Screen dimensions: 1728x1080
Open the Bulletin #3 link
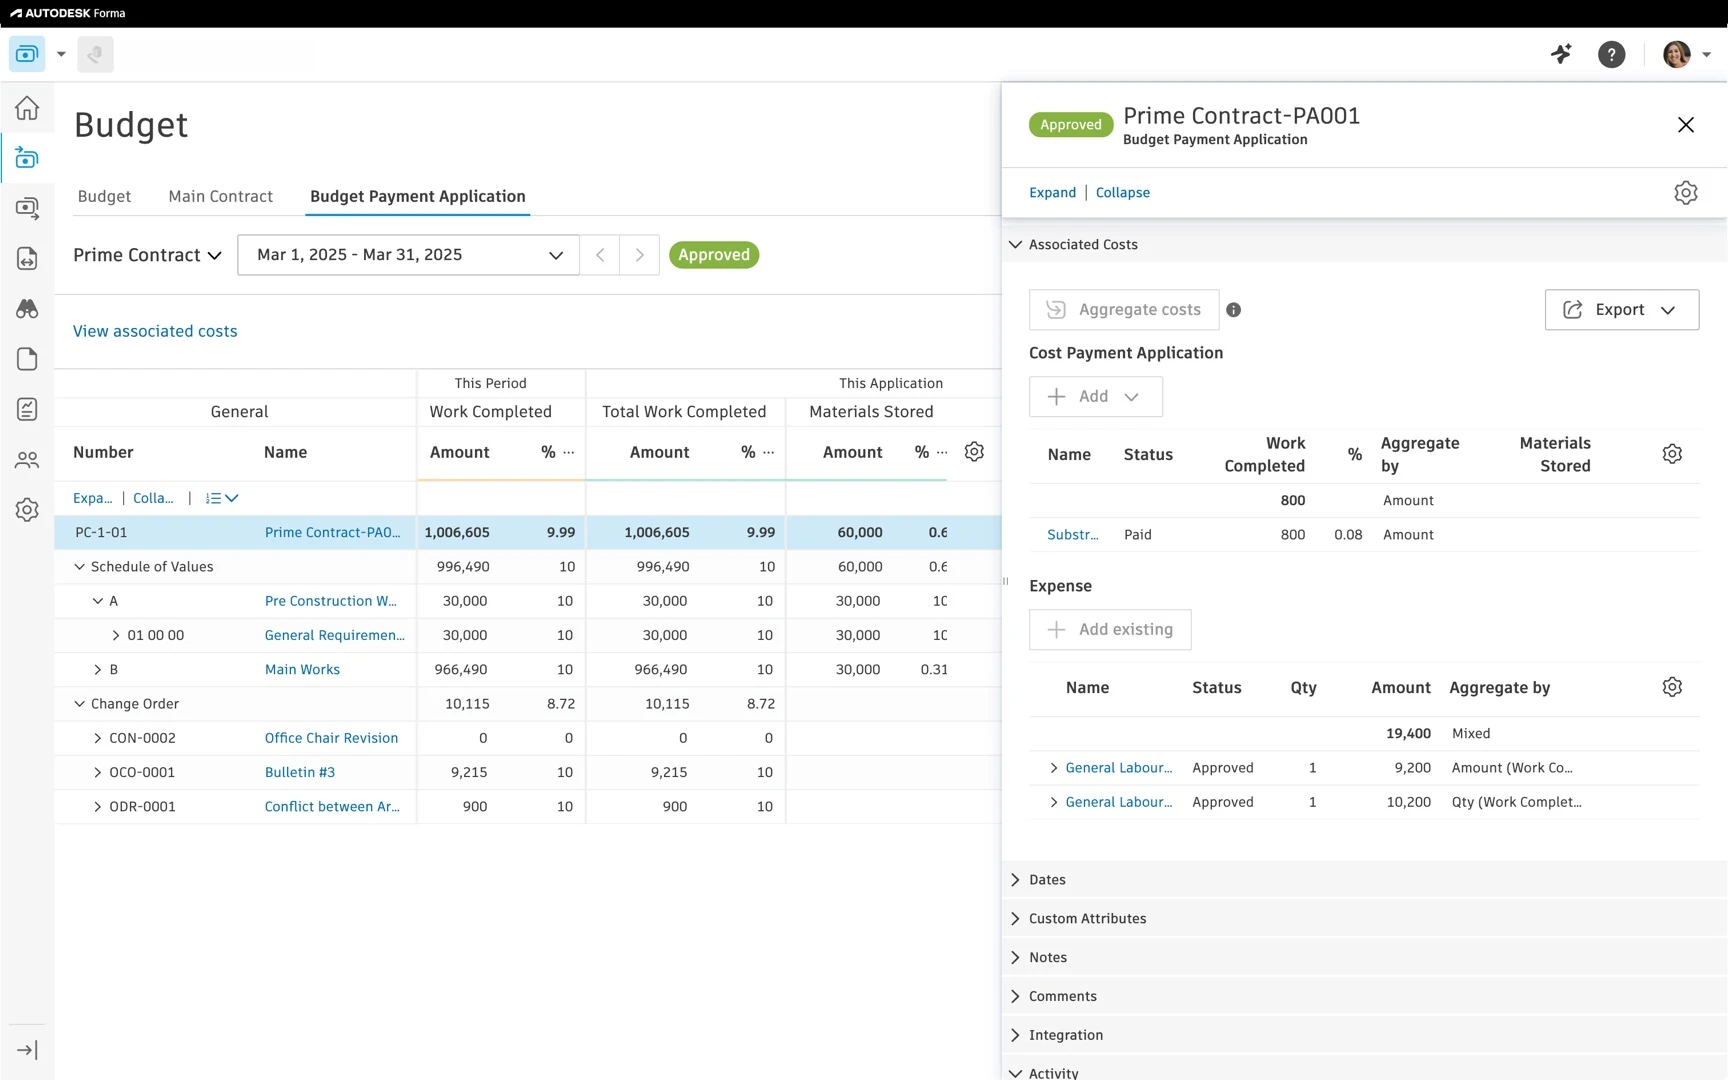pyautogui.click(x=300, y=773)
